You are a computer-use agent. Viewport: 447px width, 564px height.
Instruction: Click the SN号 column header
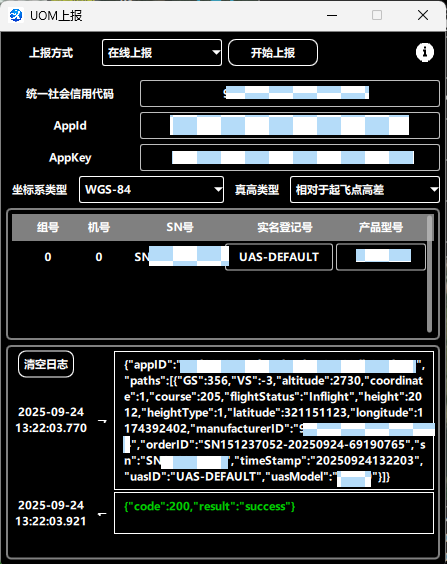180,227
